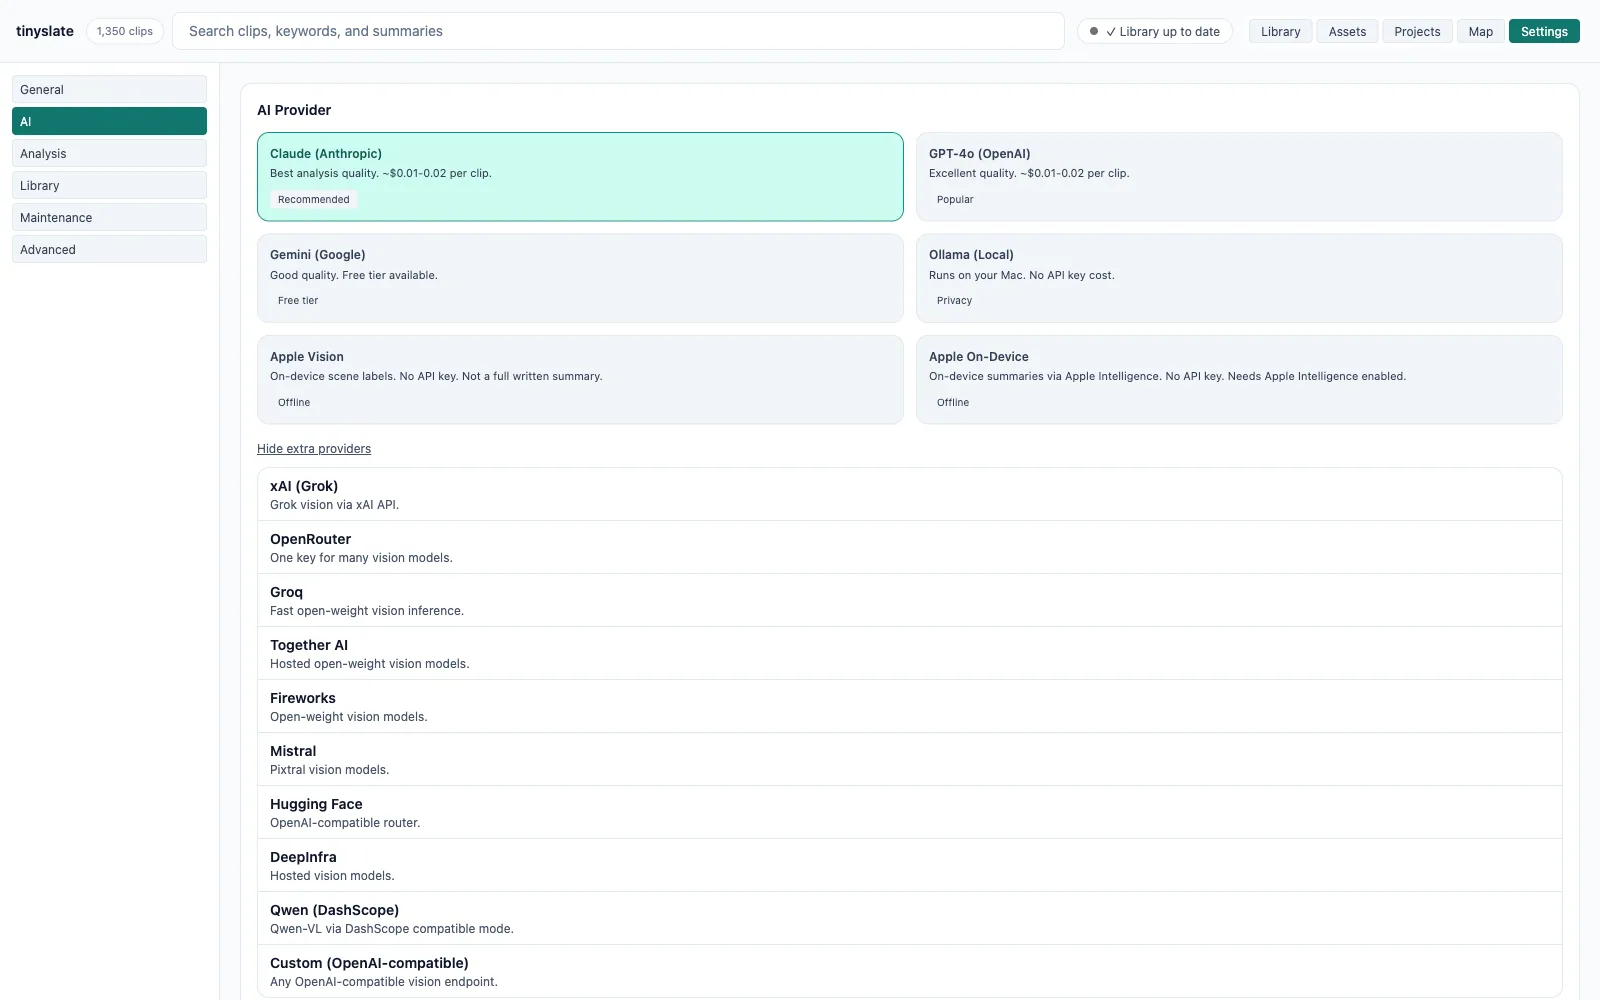1600x1000 pixels.
Task: Click the Recommended tag on Claude card
Action: 314,200
